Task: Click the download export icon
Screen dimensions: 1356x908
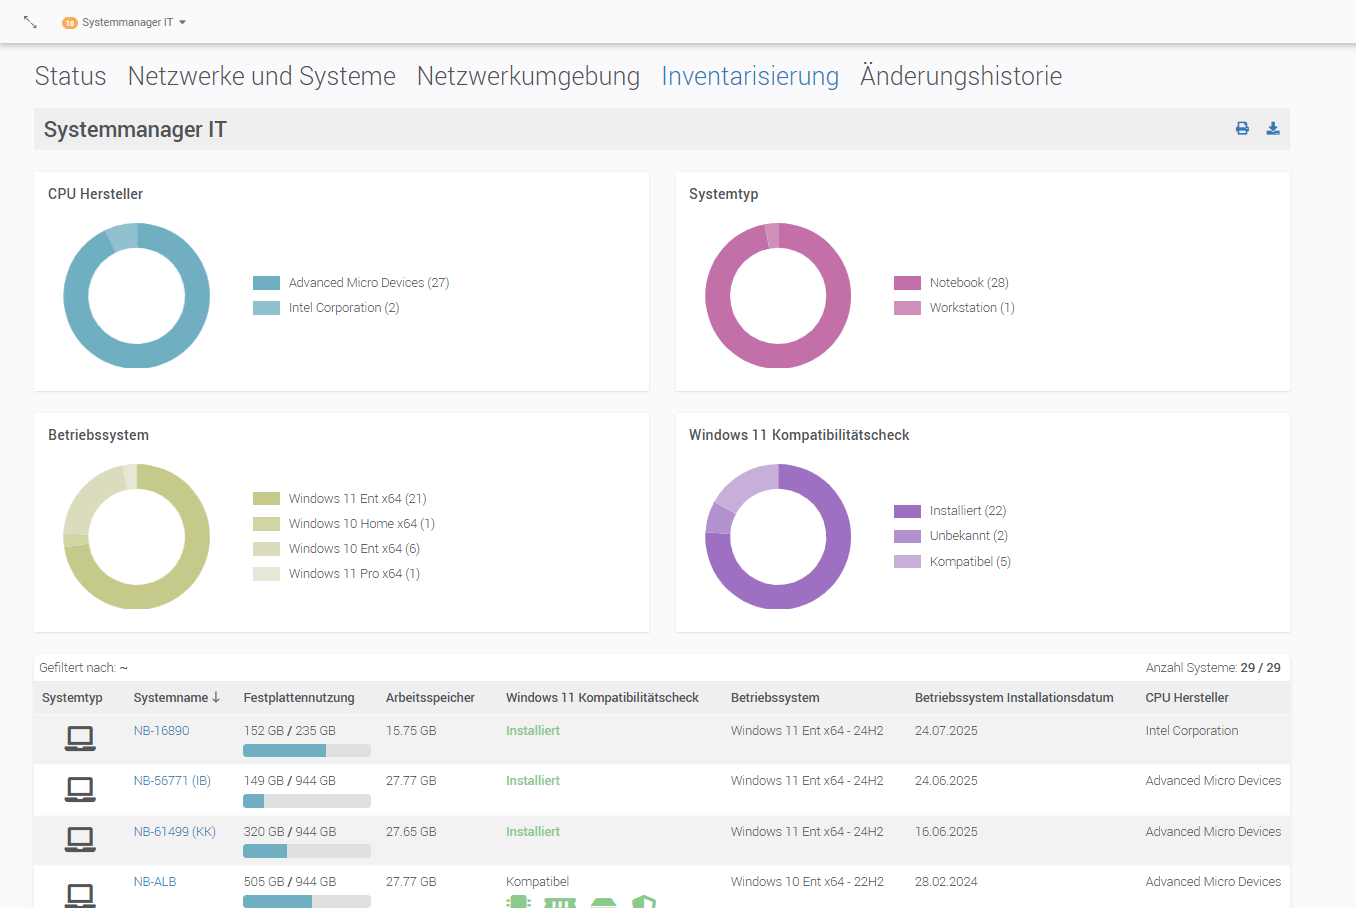Action: [1273, 128]
